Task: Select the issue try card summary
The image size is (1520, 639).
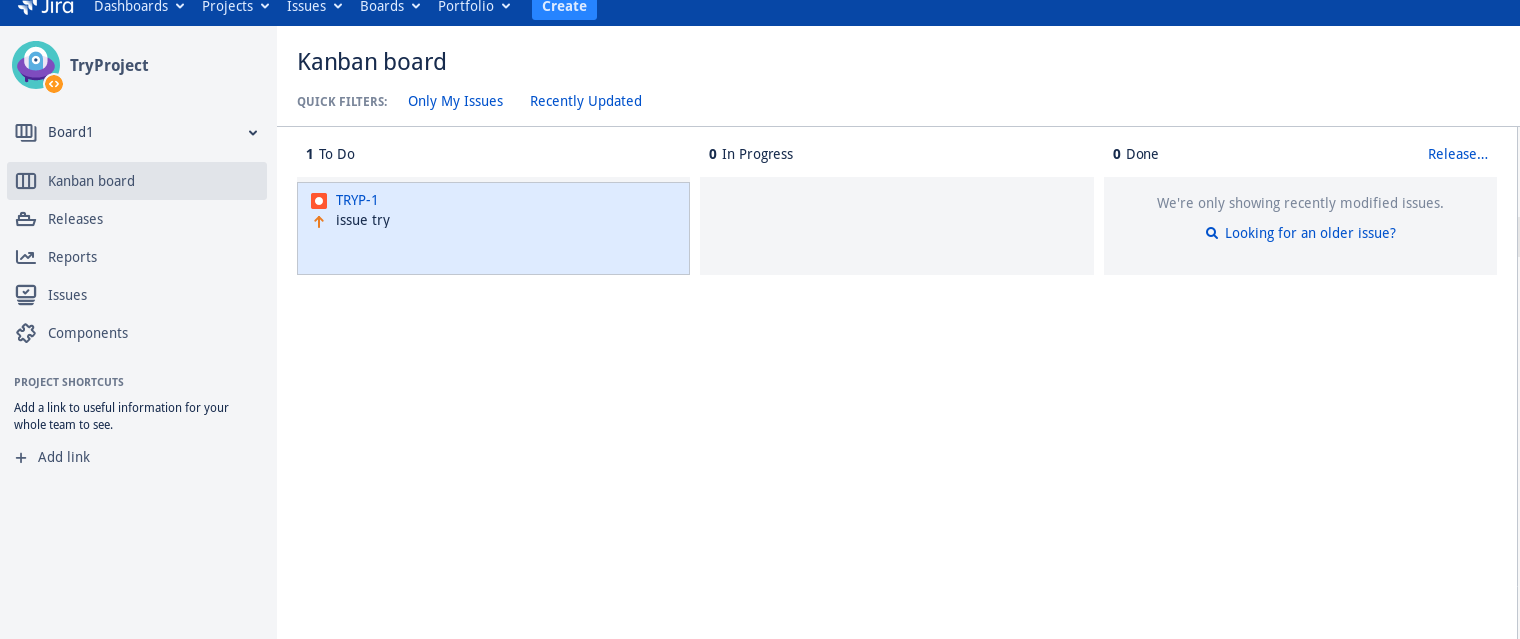Action: click(x=363, y=220)
